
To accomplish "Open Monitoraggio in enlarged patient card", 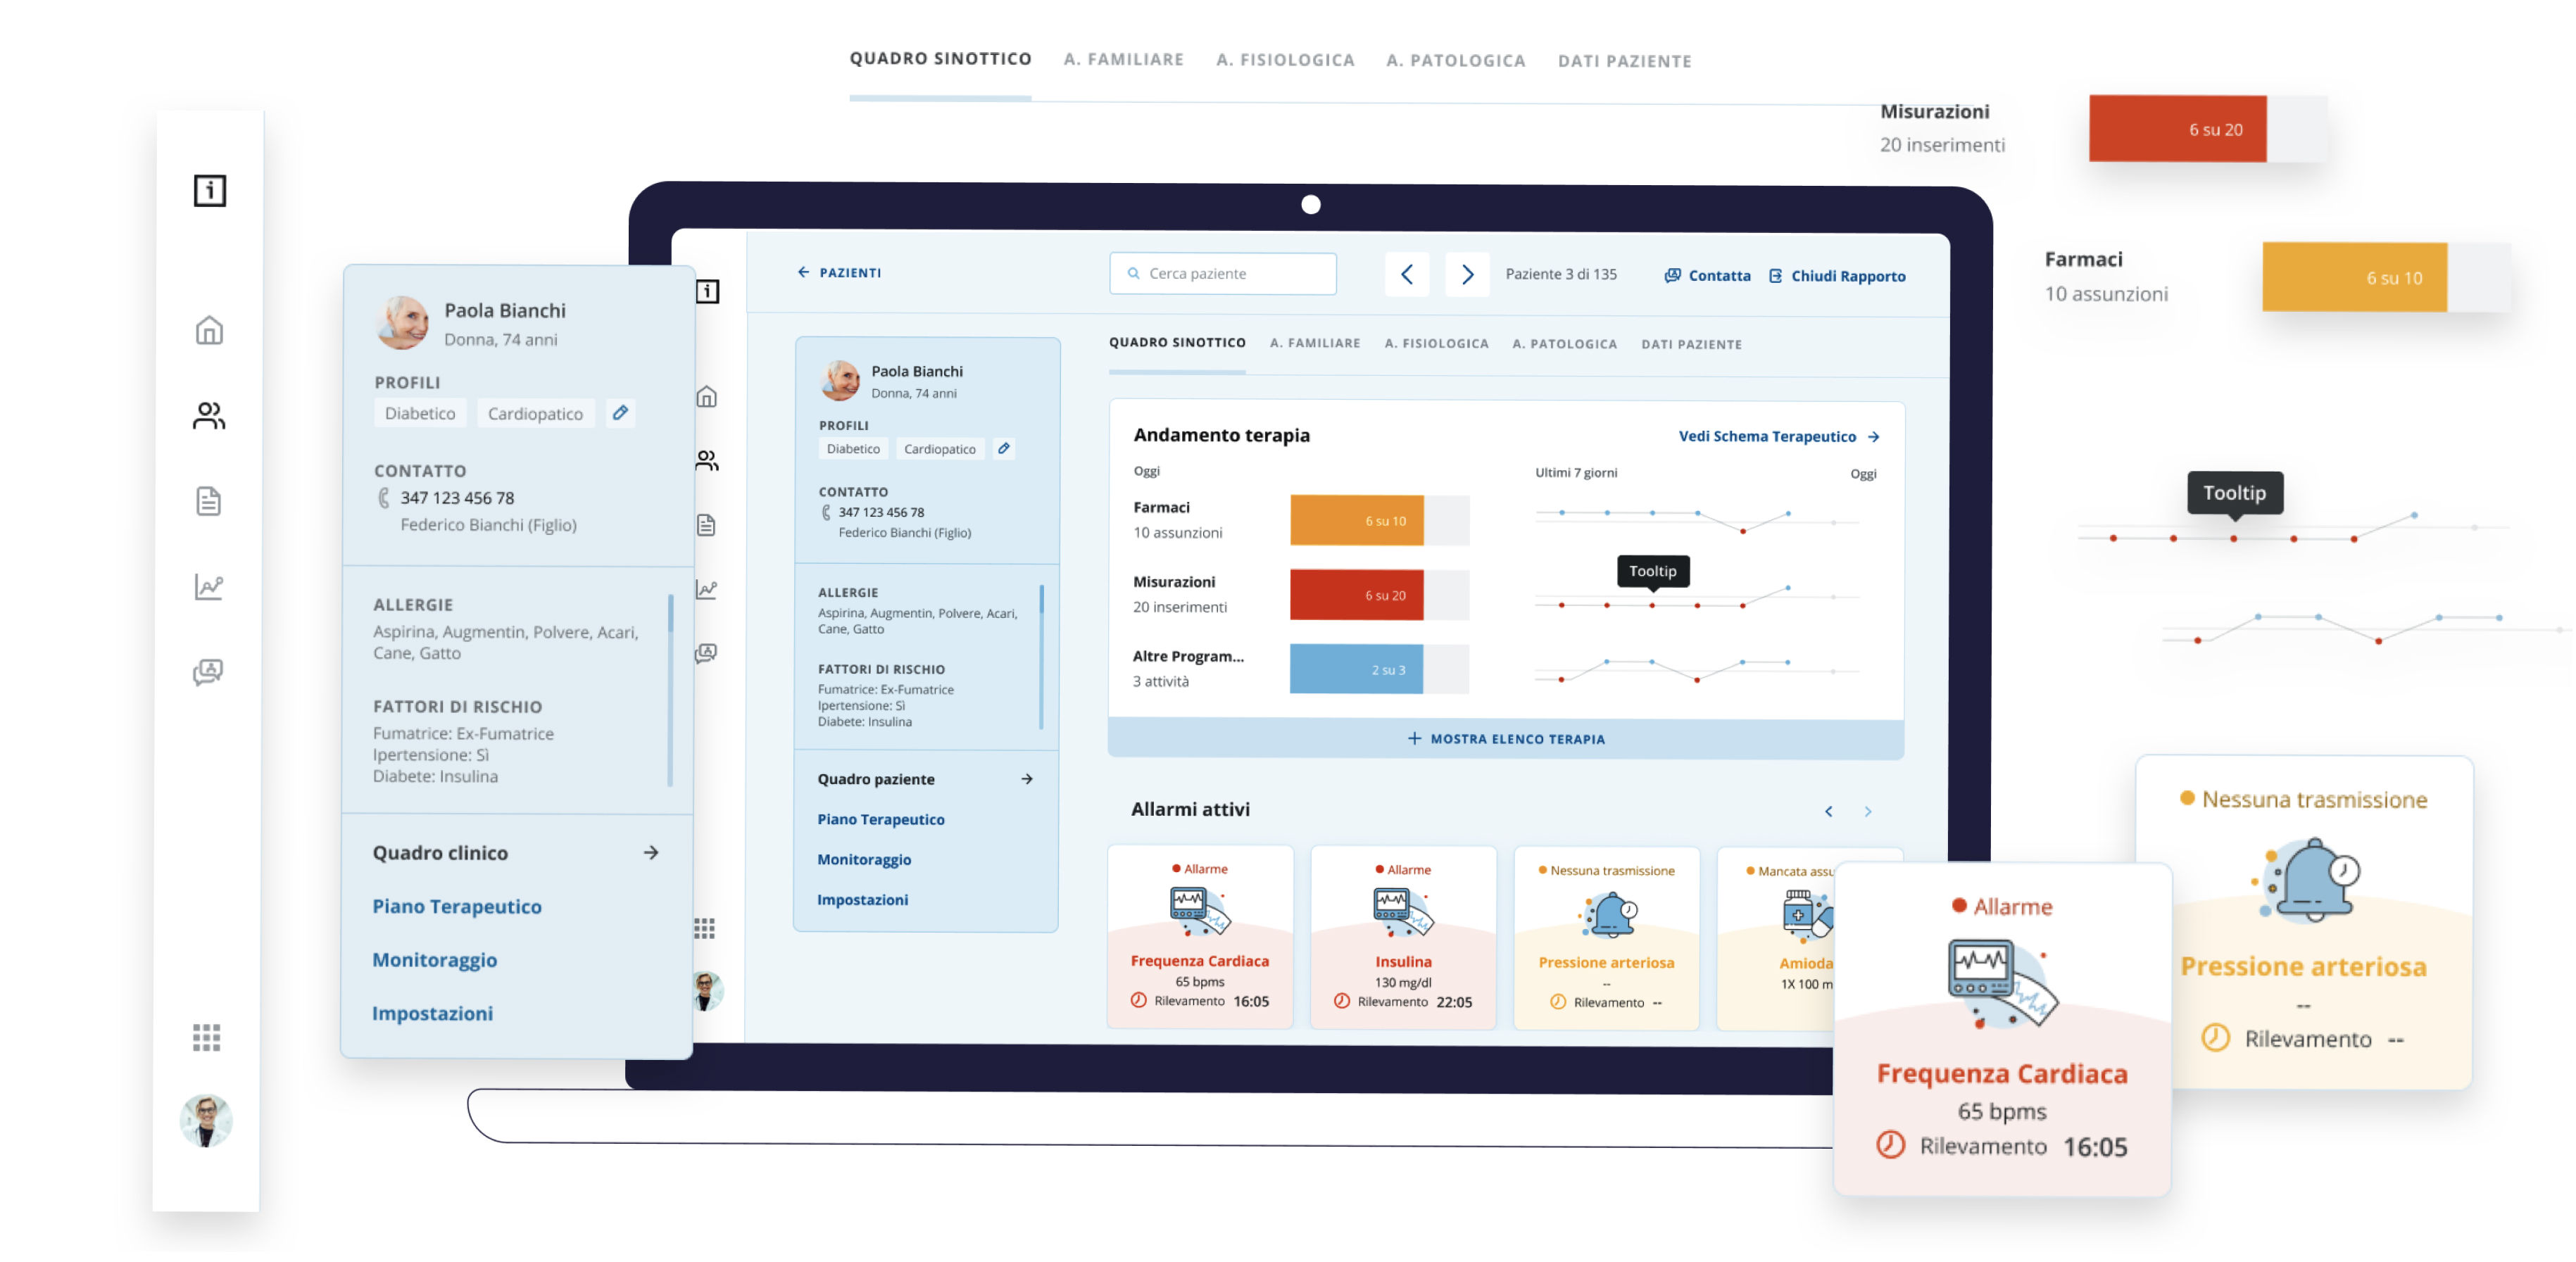I will click(434, 959).
